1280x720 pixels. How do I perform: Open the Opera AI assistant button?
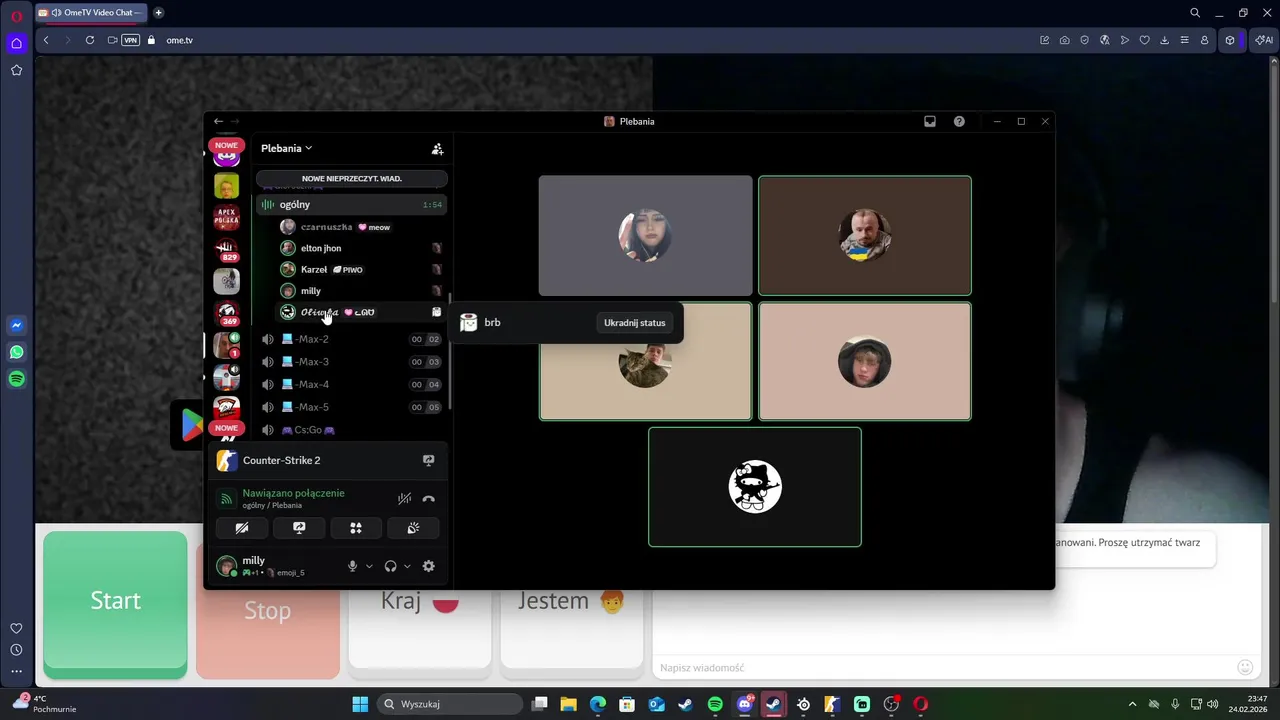[1264, 40]
